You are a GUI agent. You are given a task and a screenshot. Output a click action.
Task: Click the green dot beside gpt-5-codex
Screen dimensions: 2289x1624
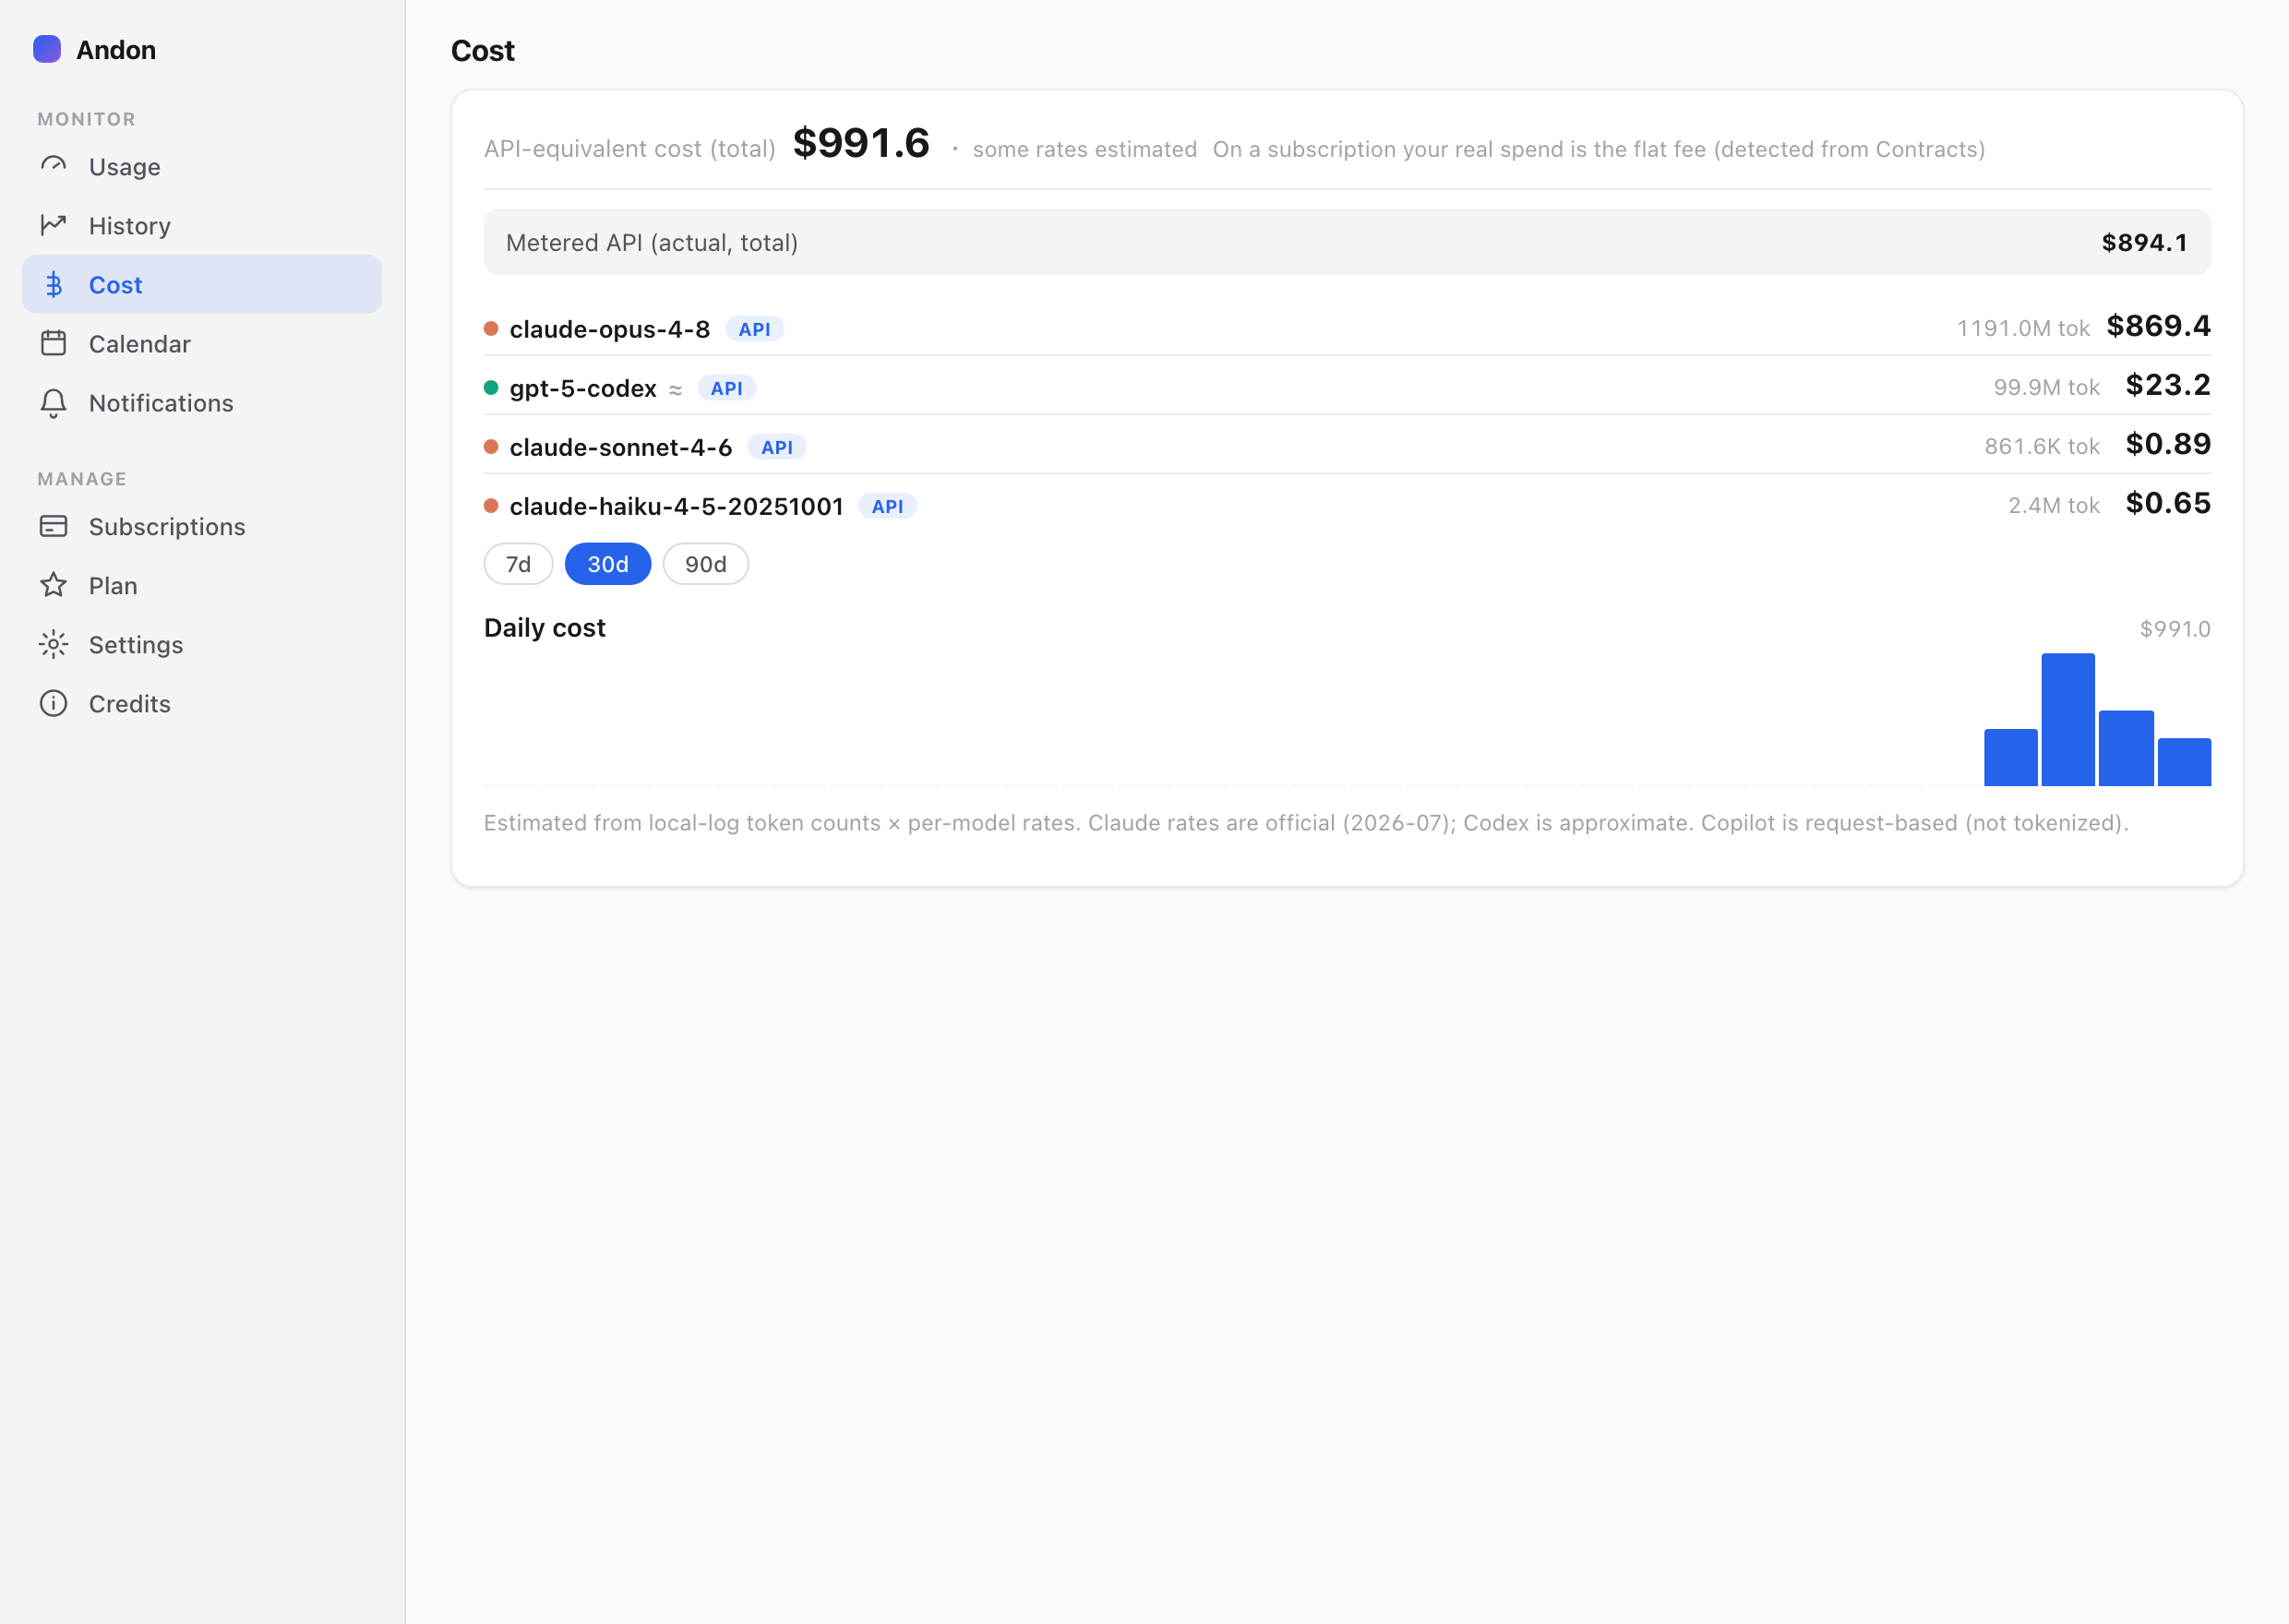(x=491, y=388)
